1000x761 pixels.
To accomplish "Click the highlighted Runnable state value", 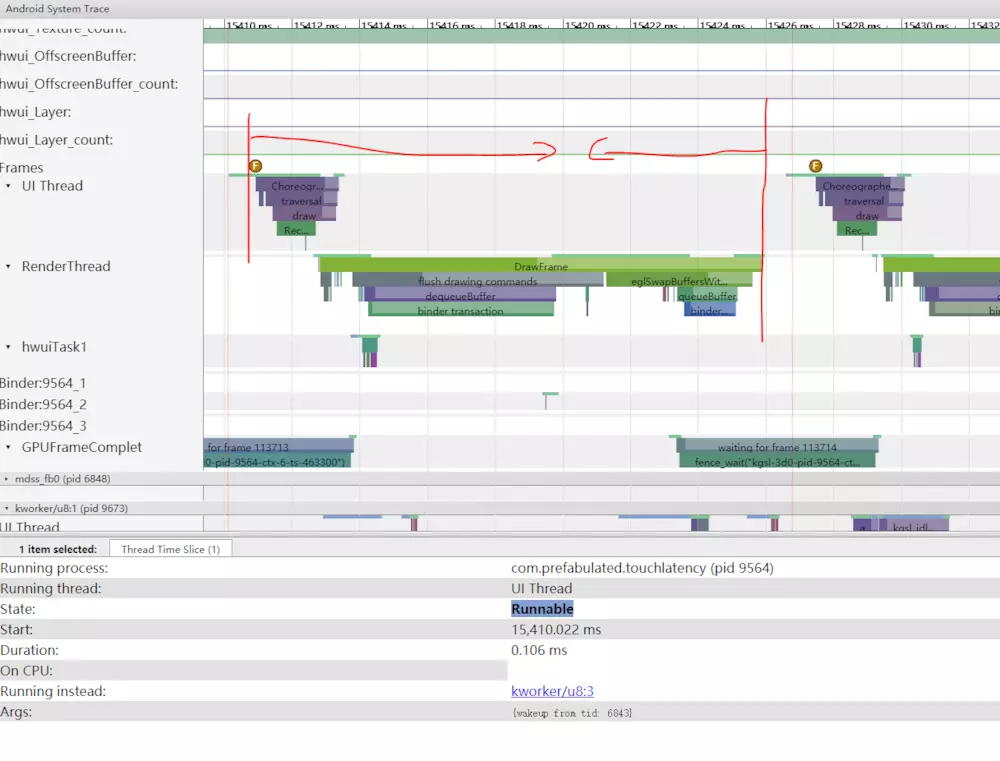I will 542,609.
